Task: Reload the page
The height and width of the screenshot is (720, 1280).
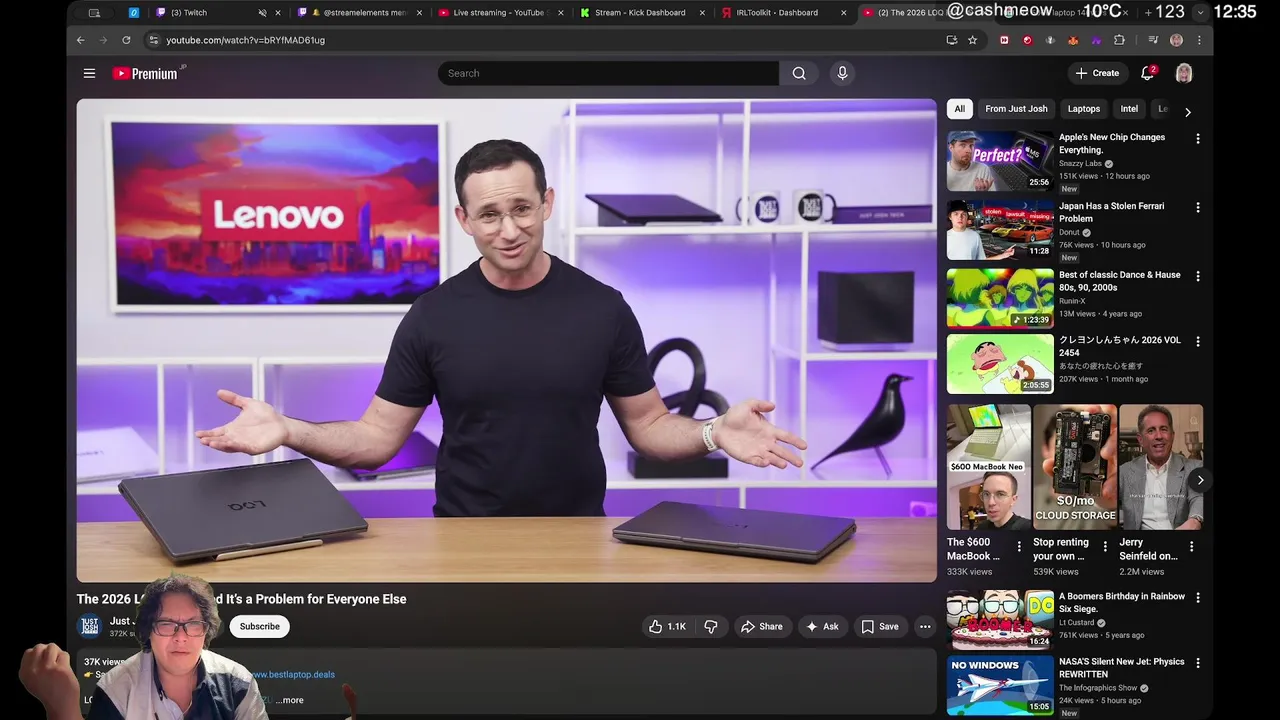Action: click(x=126, y=40)
